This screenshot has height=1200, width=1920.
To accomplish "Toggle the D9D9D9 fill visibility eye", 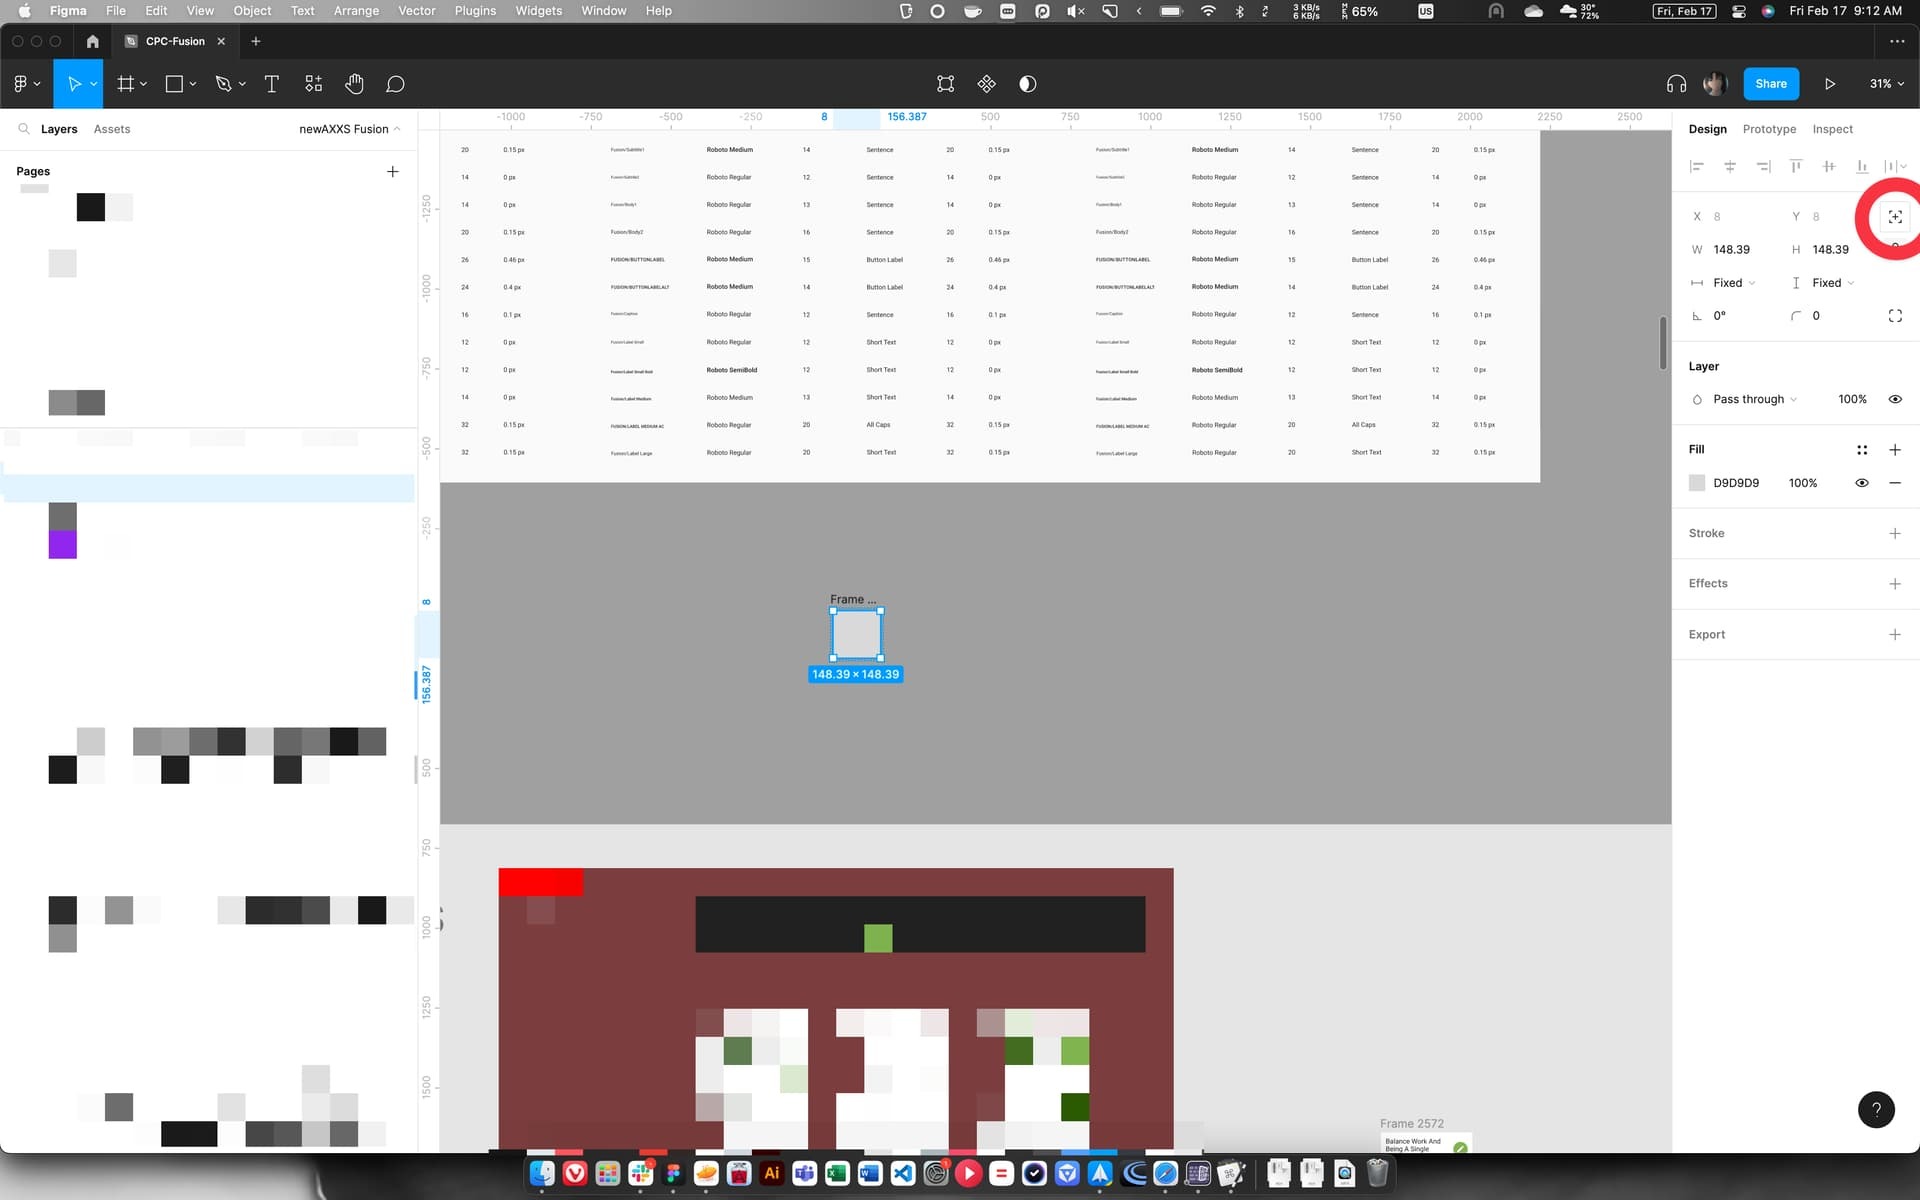I will coord(1862,483).
